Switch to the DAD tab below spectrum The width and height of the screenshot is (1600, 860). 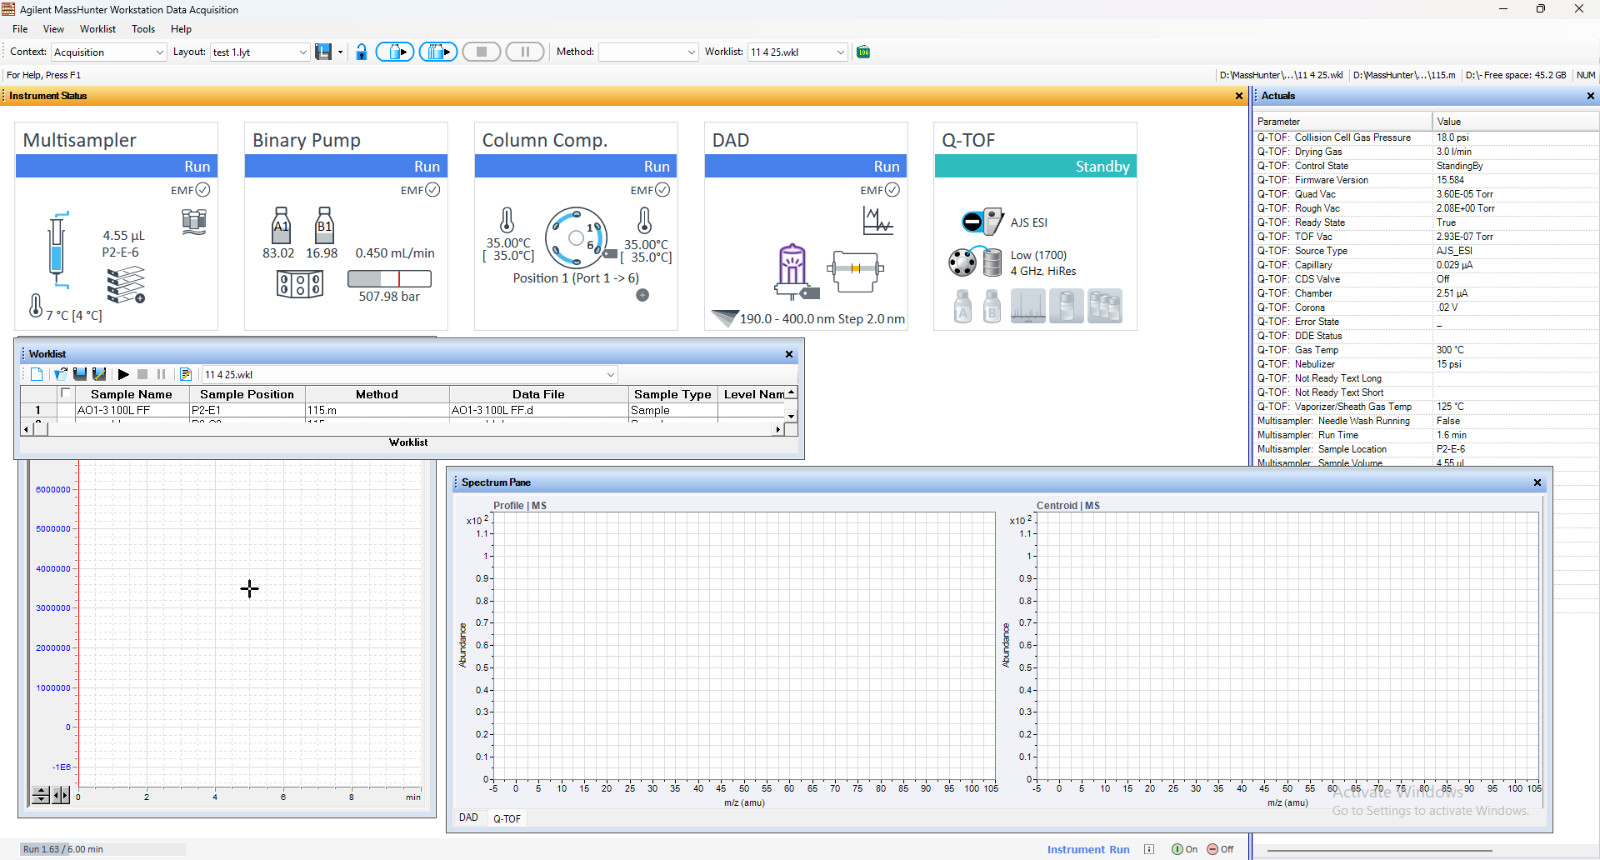tap(469, 818)
